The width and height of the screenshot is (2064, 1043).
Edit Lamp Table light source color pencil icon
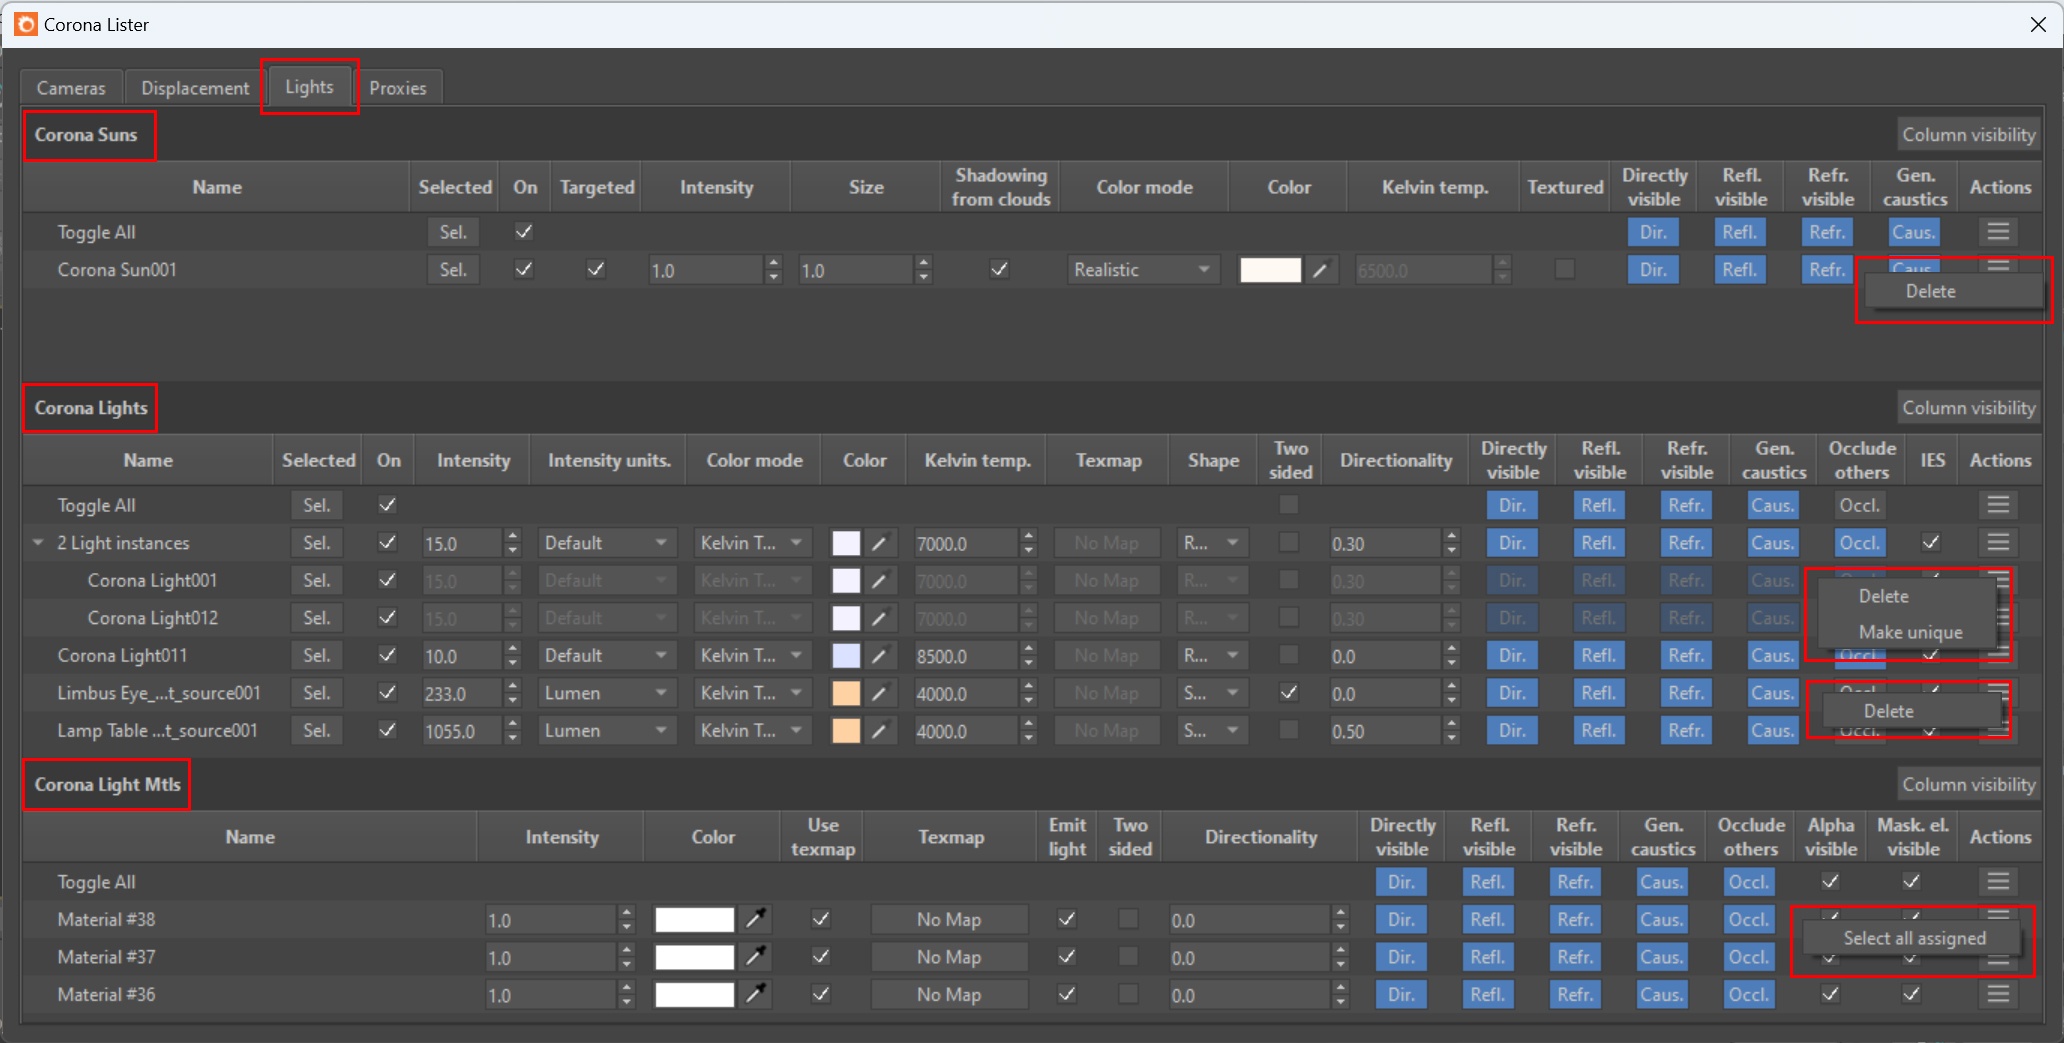pyautogui.click(x=879, y=731)
